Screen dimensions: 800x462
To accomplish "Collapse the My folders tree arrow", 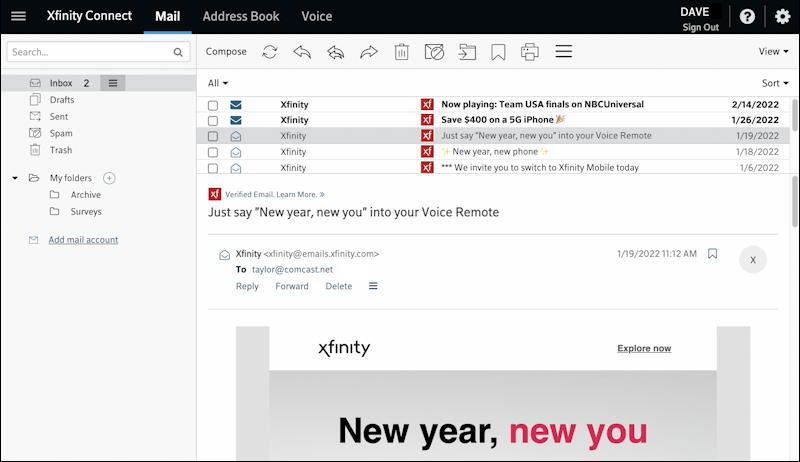I will tap(15, 178).
